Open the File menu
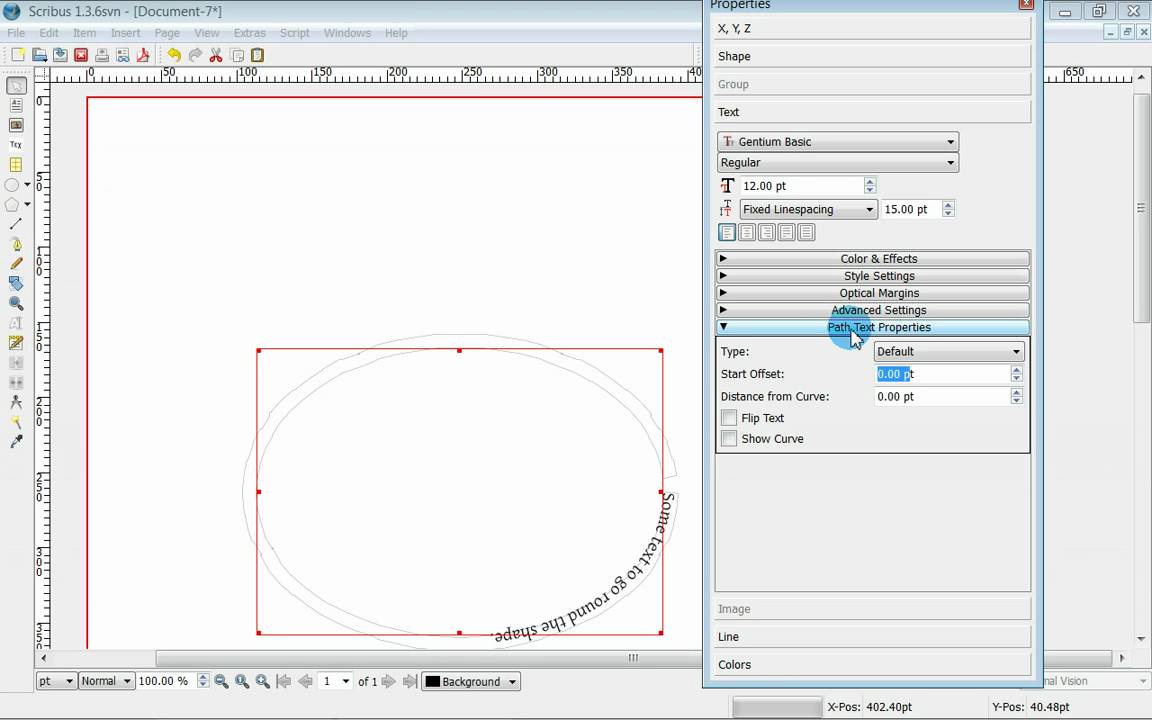The height and width of the screenshot is (720, 1152). pos(16,33)
